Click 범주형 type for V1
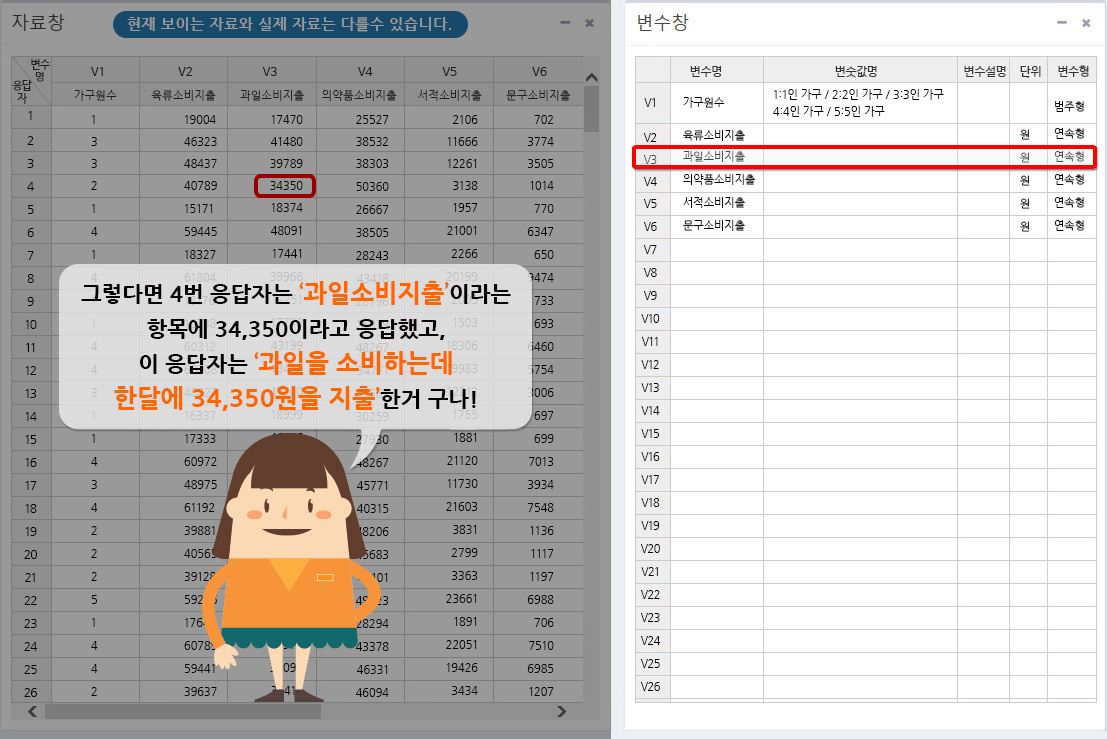This screenshot has width=1107, height=739. [x=1069, y=106]
